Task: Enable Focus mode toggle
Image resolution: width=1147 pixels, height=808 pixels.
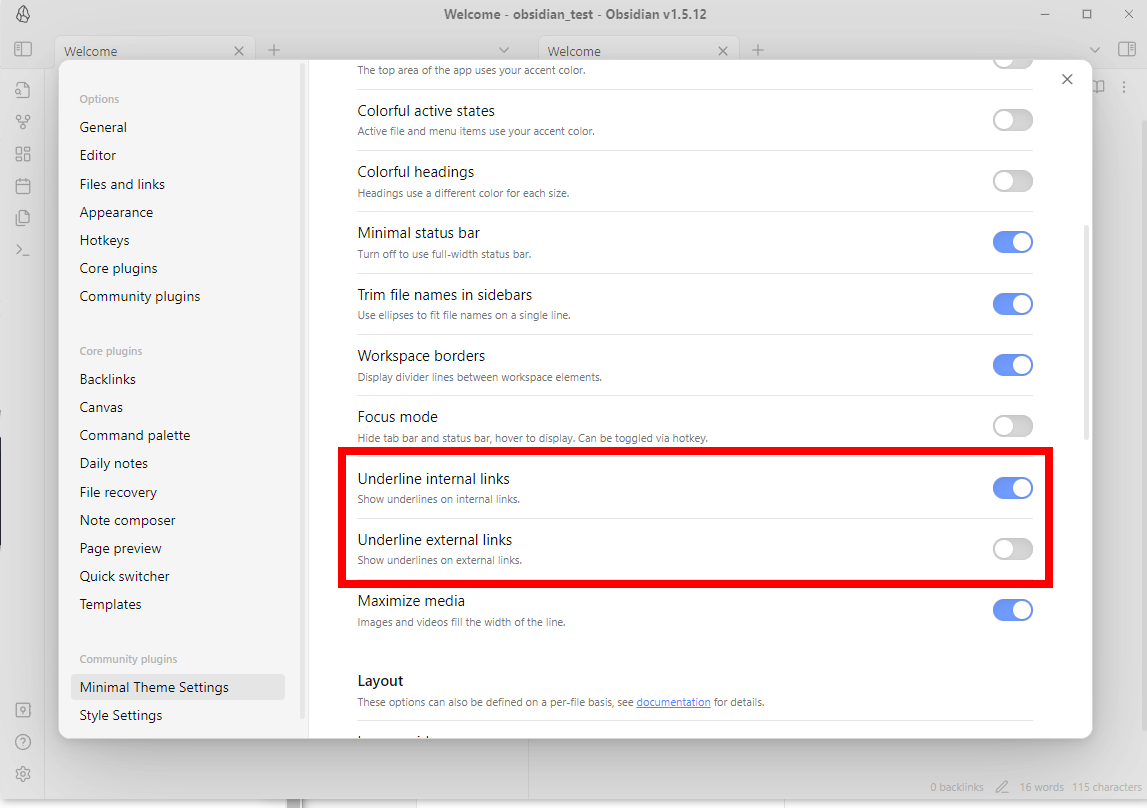Action: pyautogui.click(x=1012, y=426)
